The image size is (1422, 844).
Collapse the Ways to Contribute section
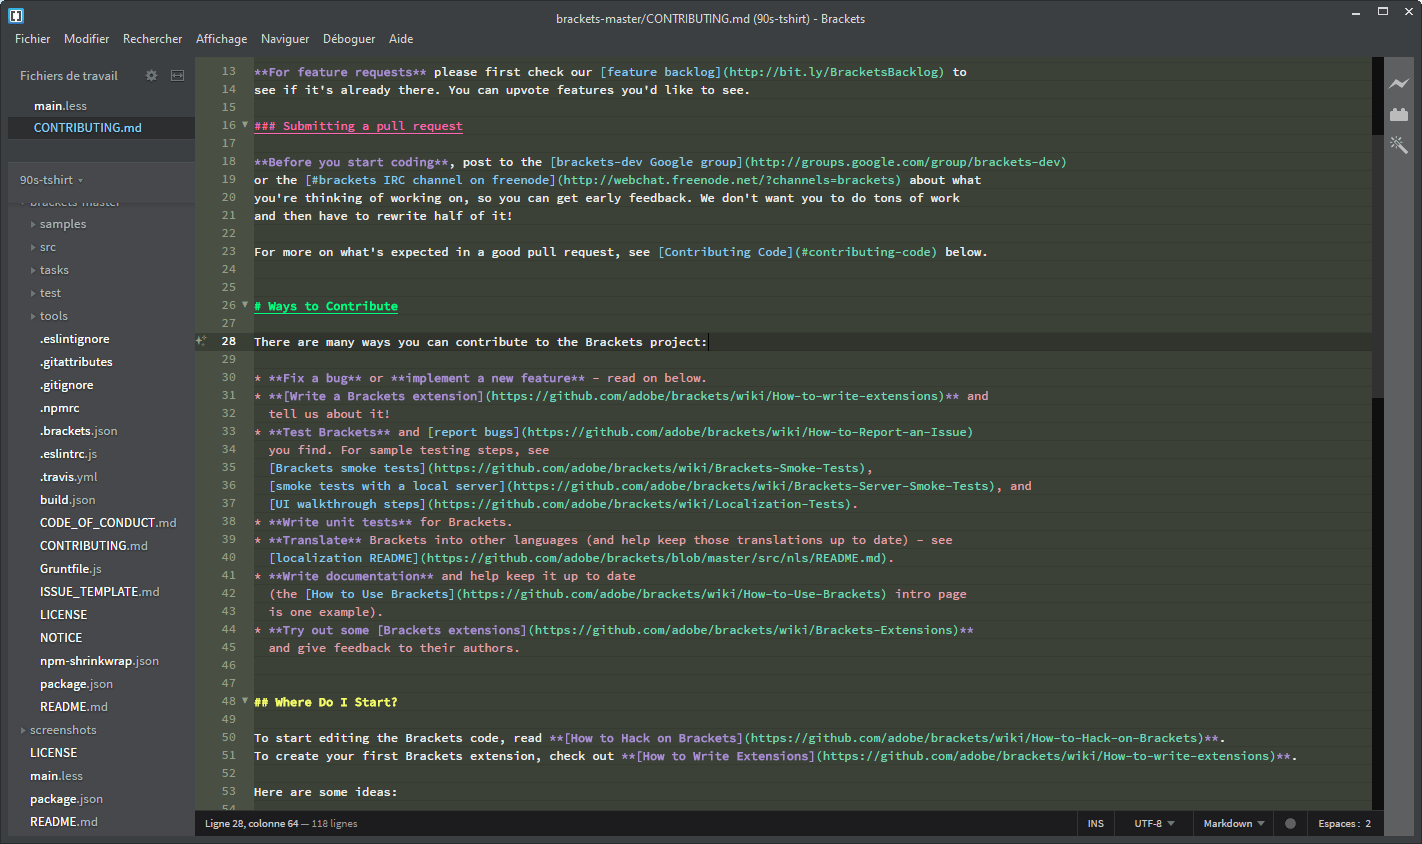pos(243,305)
